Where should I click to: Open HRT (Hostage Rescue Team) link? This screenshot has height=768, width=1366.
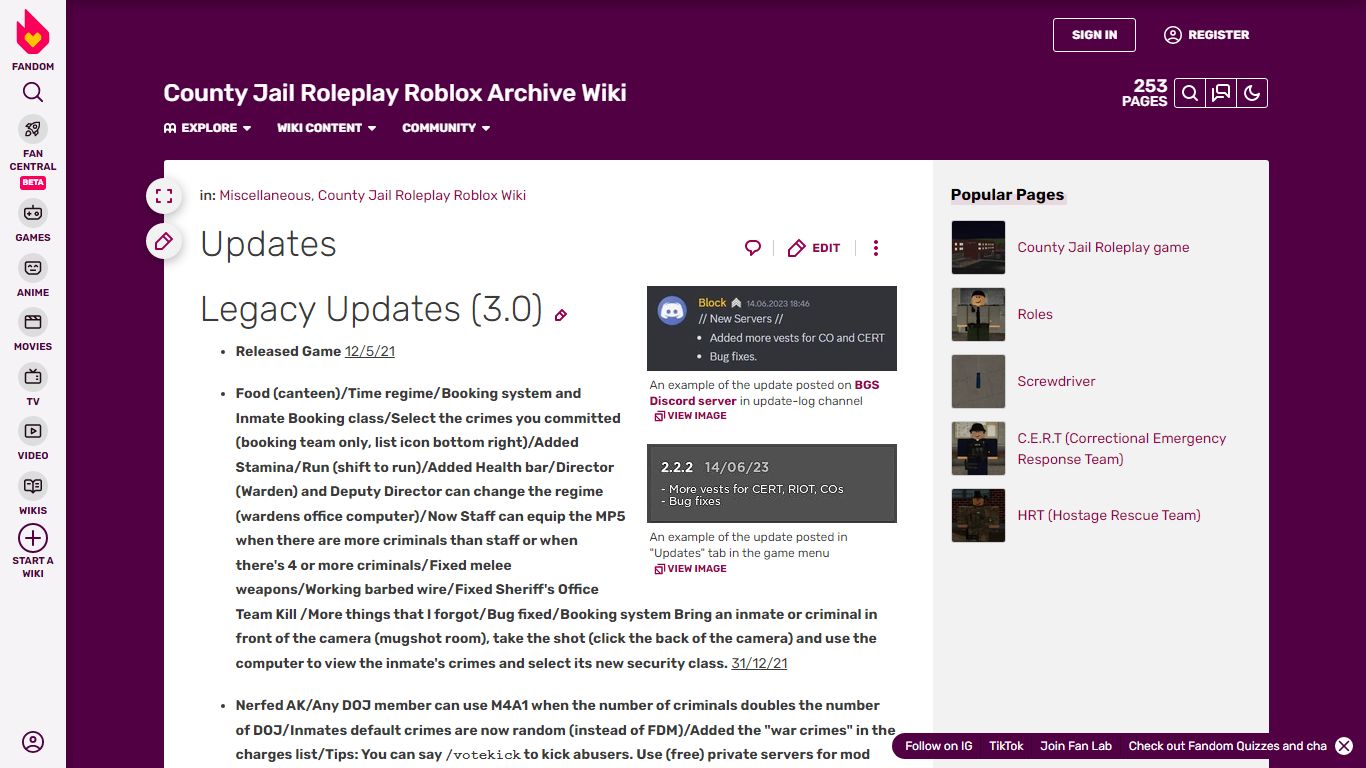[1109, 515]
